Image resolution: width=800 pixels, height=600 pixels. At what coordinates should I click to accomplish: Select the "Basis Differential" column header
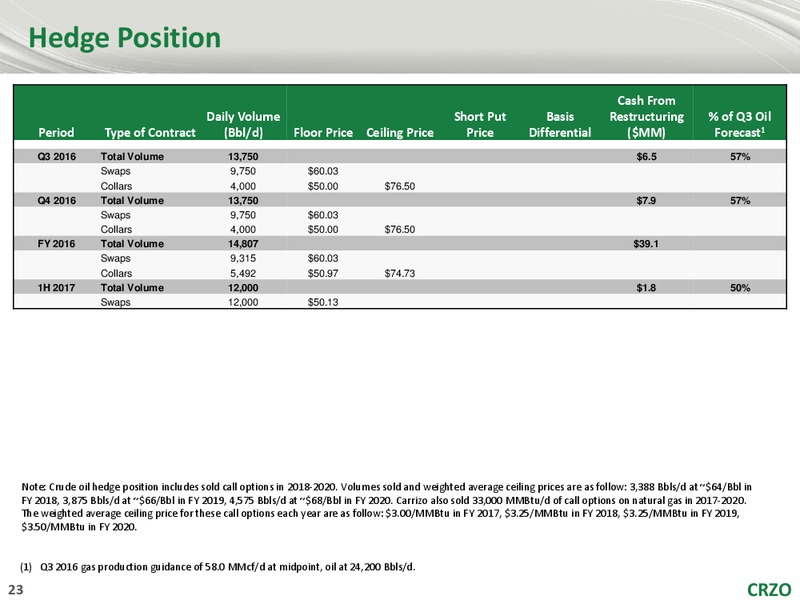point(560,124)
